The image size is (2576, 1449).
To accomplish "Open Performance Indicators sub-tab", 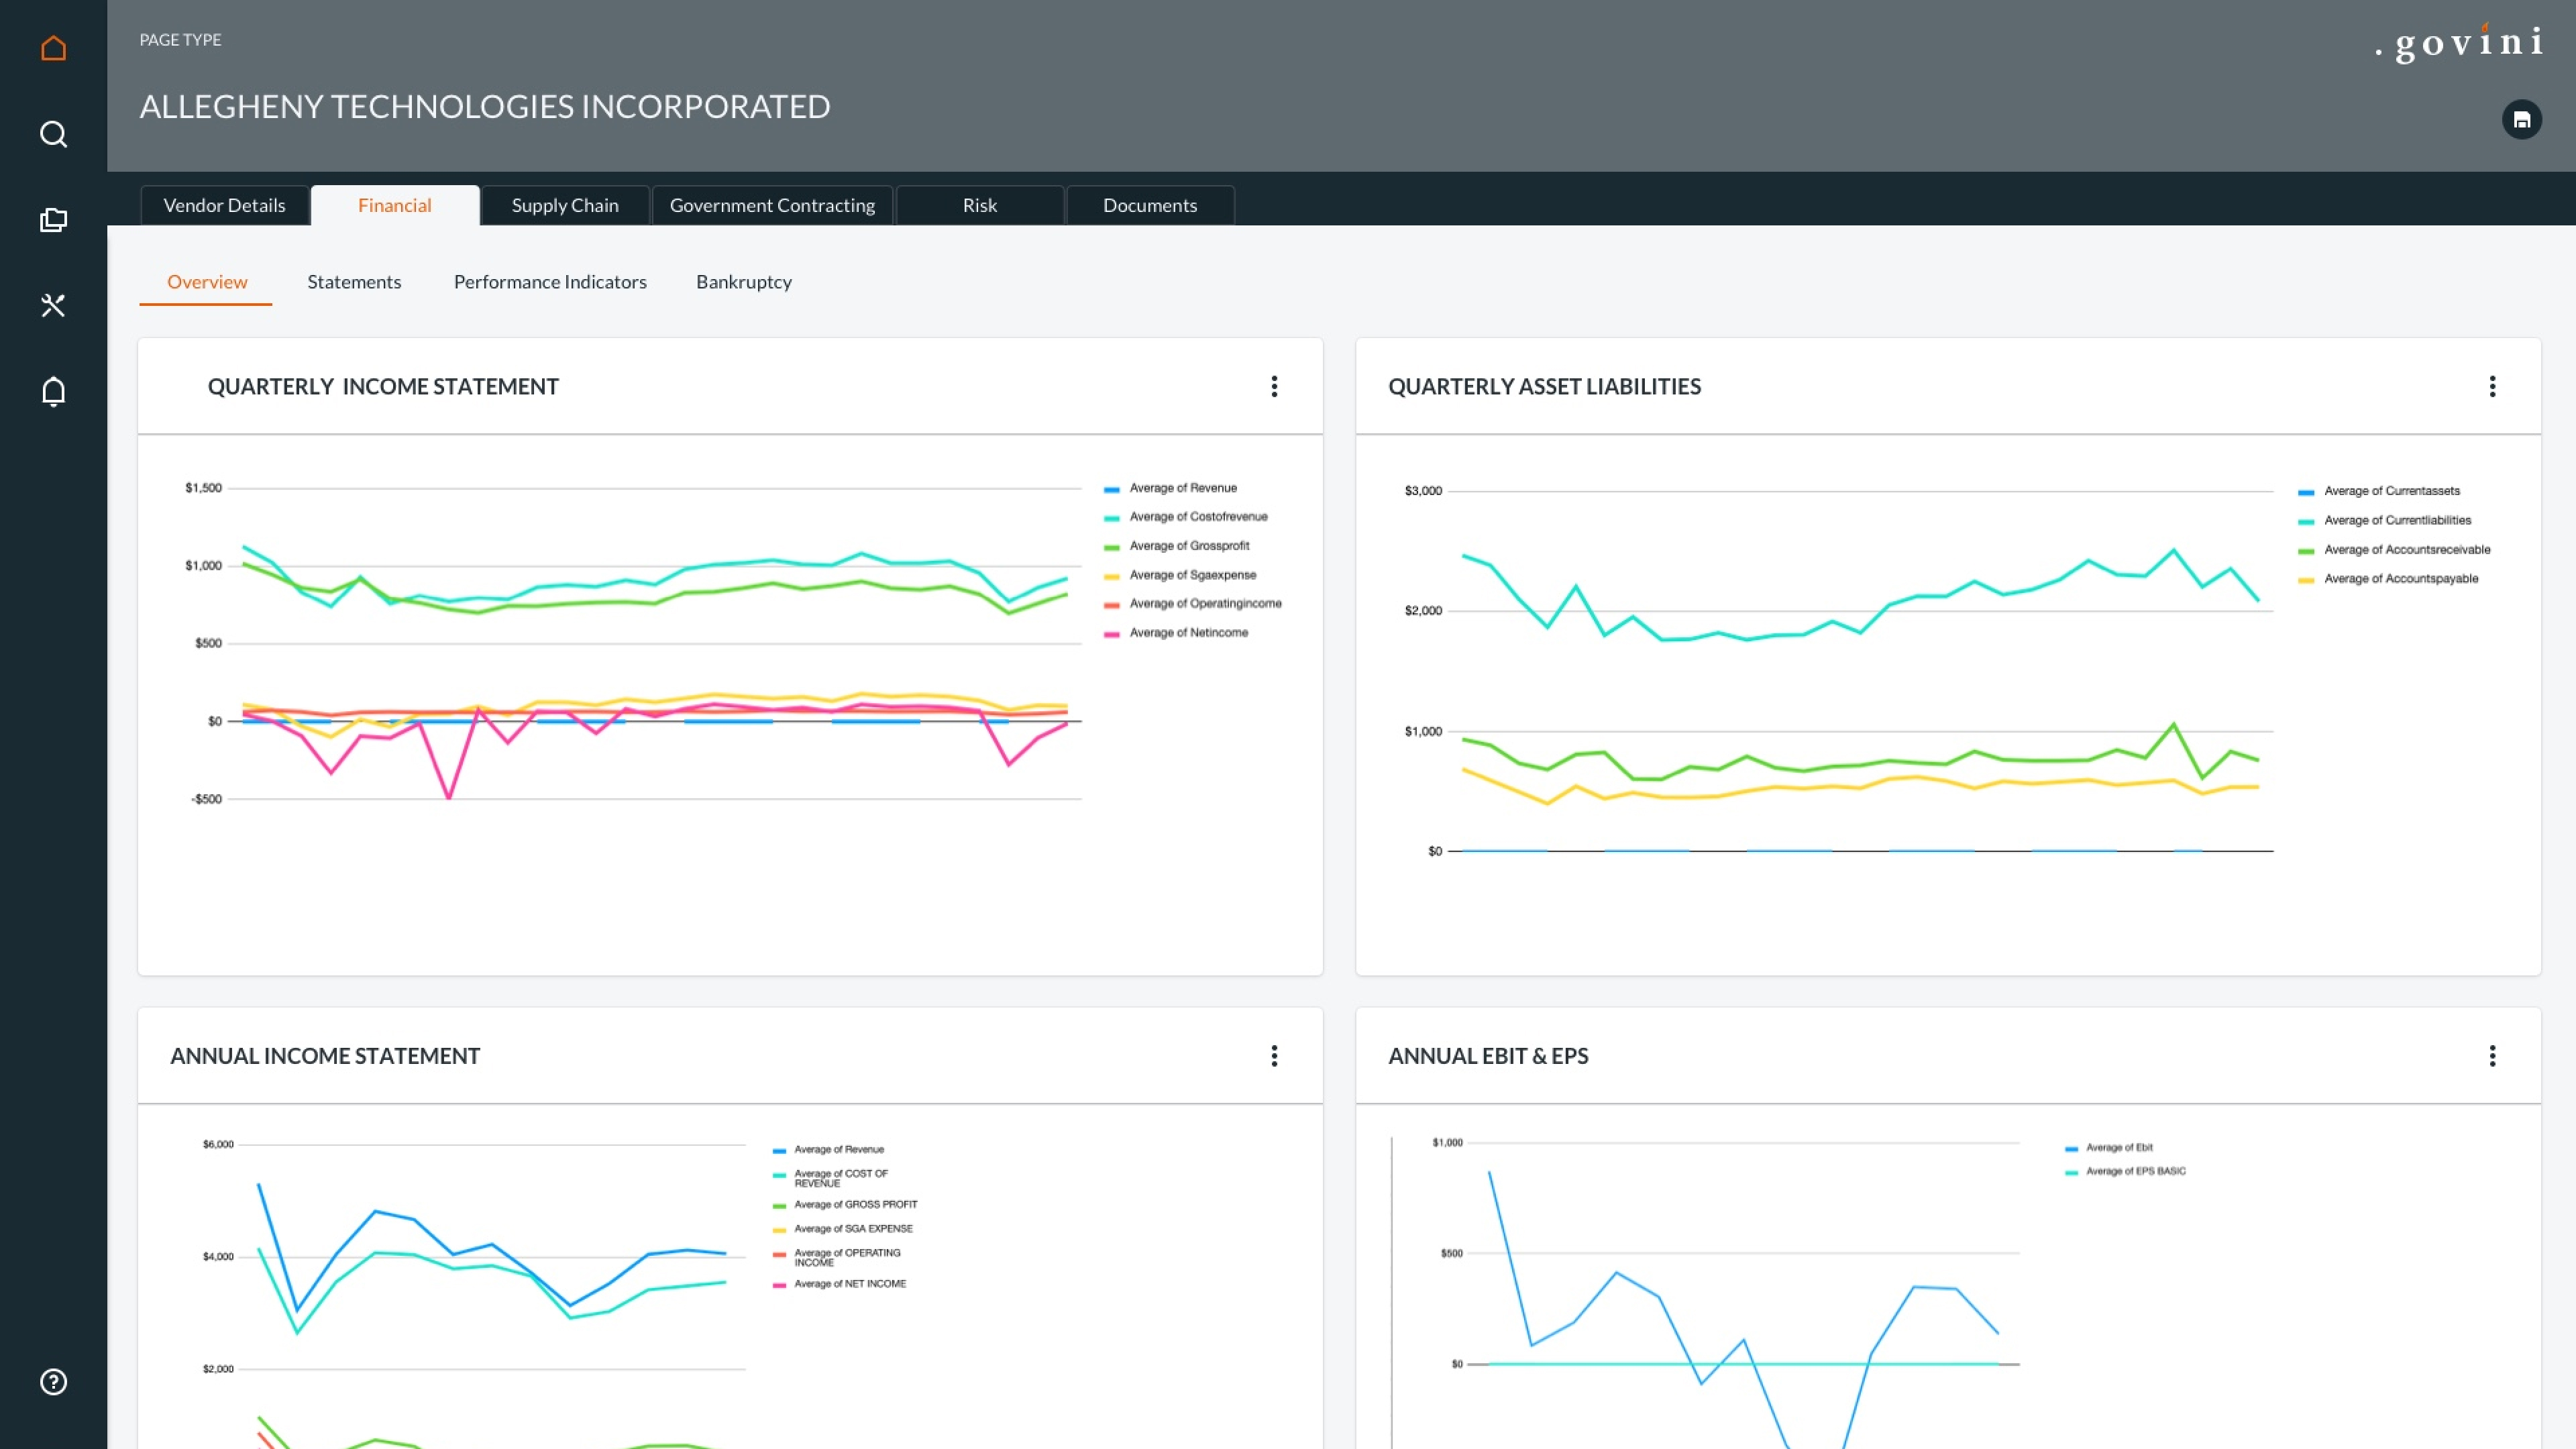I will point(550,282).
